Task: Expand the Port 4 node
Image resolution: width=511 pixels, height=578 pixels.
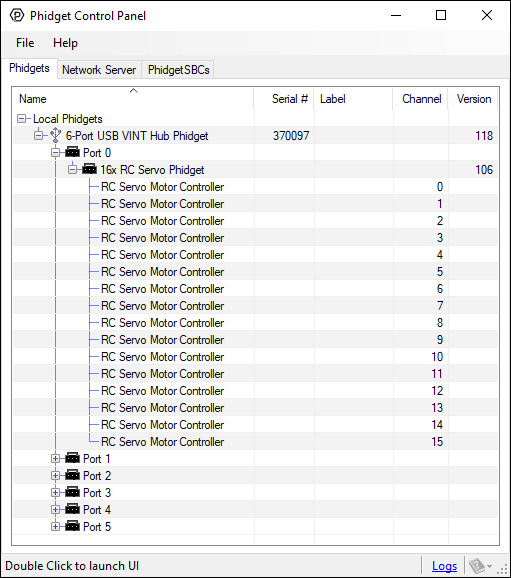Action: tap(55, 509)
